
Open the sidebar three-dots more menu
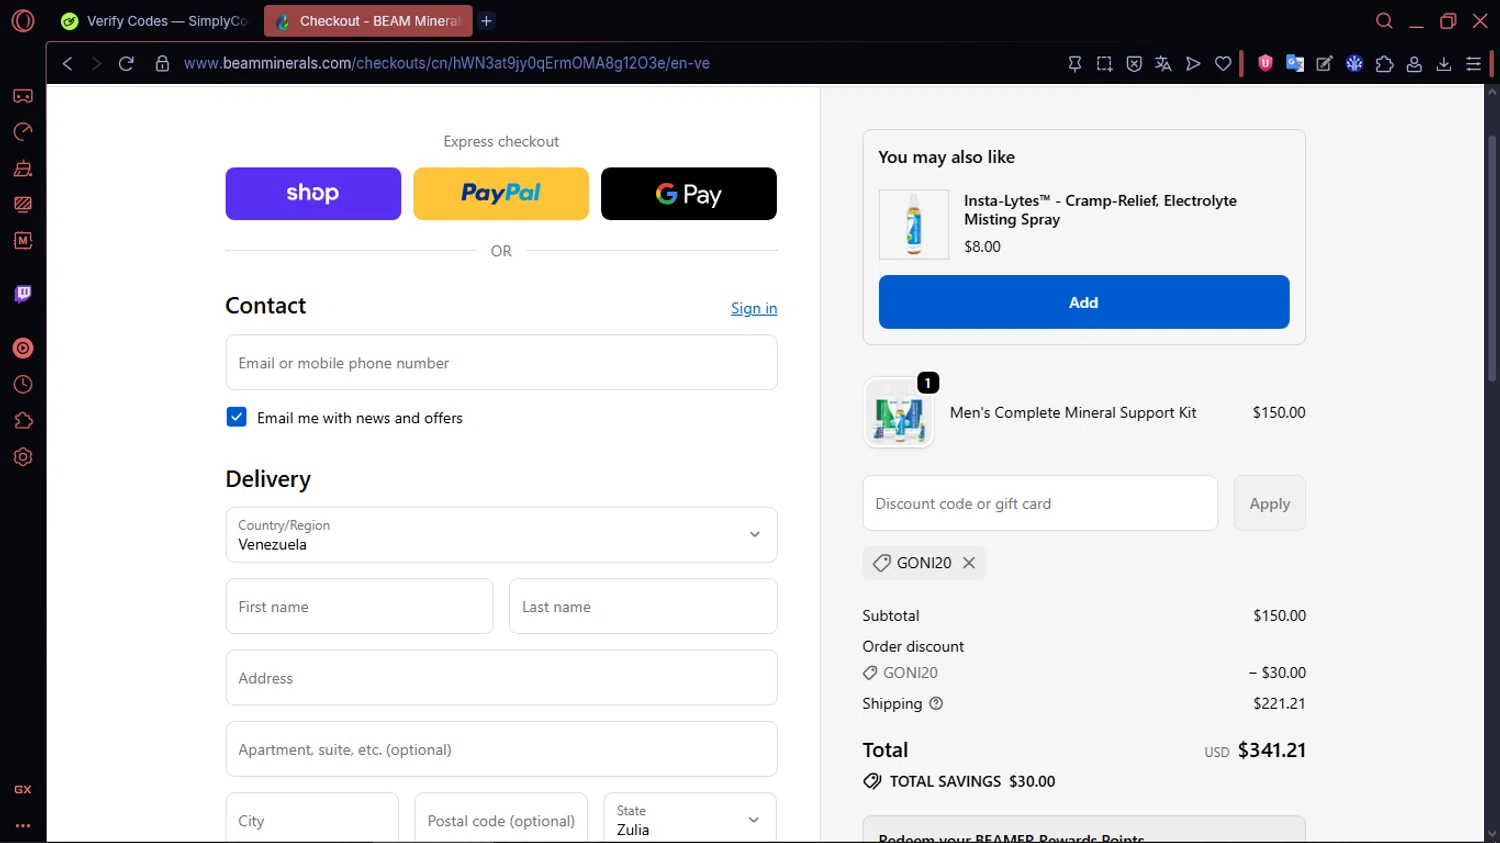click(23, 826)
